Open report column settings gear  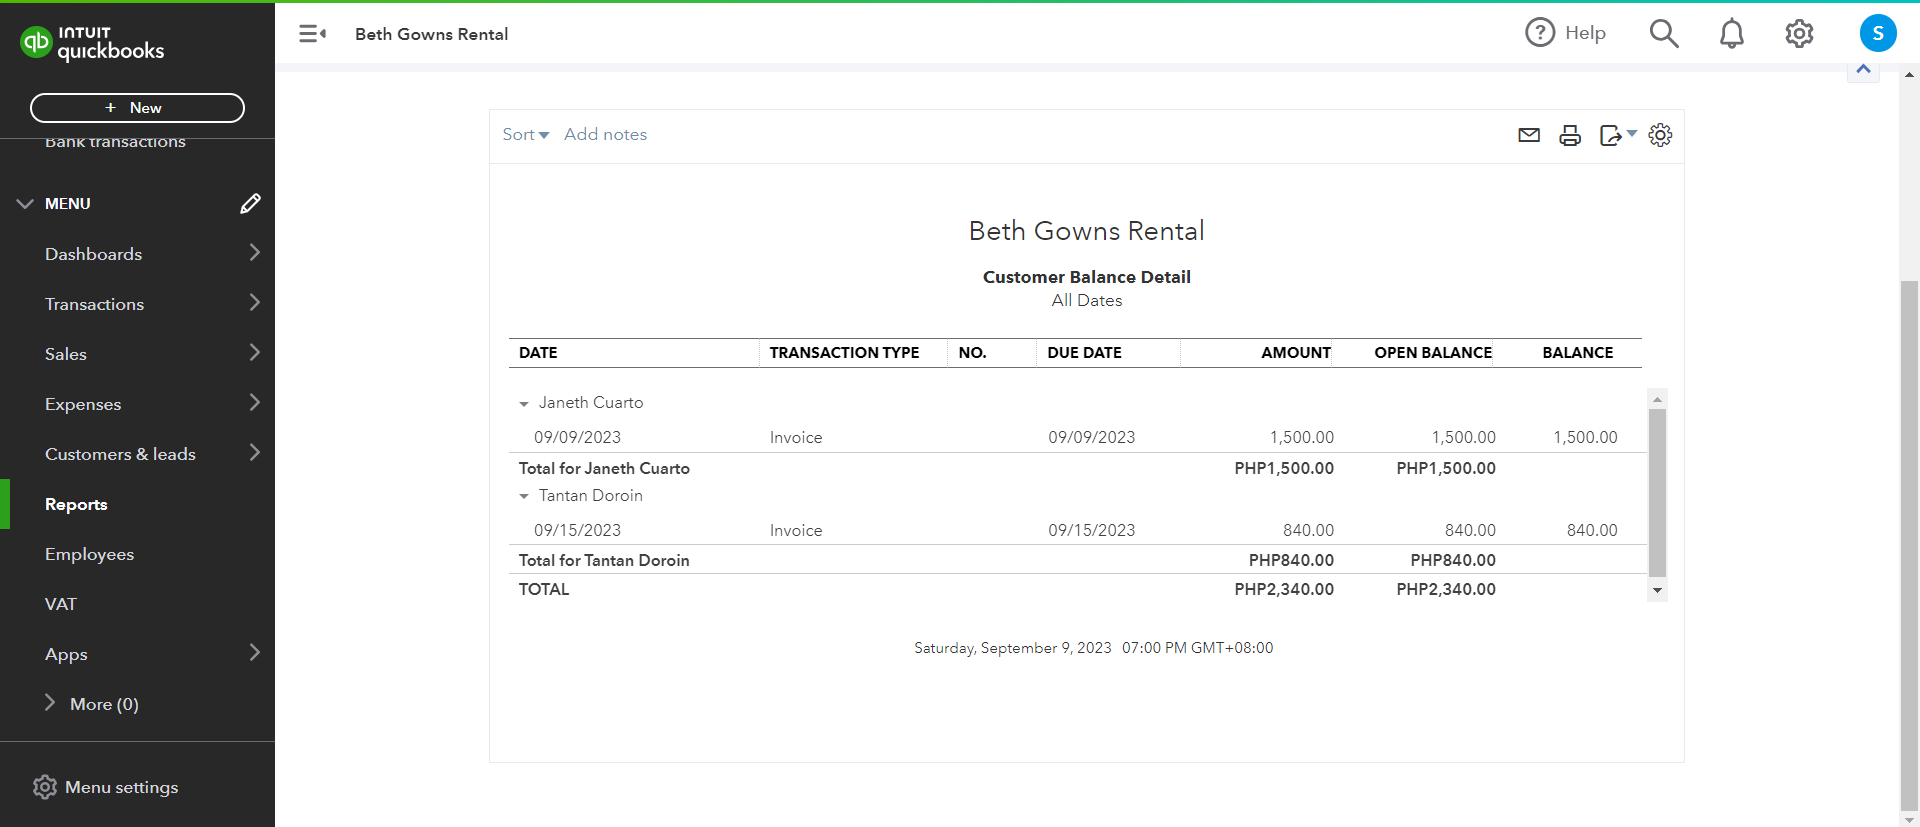click(x=1660, y=135)
